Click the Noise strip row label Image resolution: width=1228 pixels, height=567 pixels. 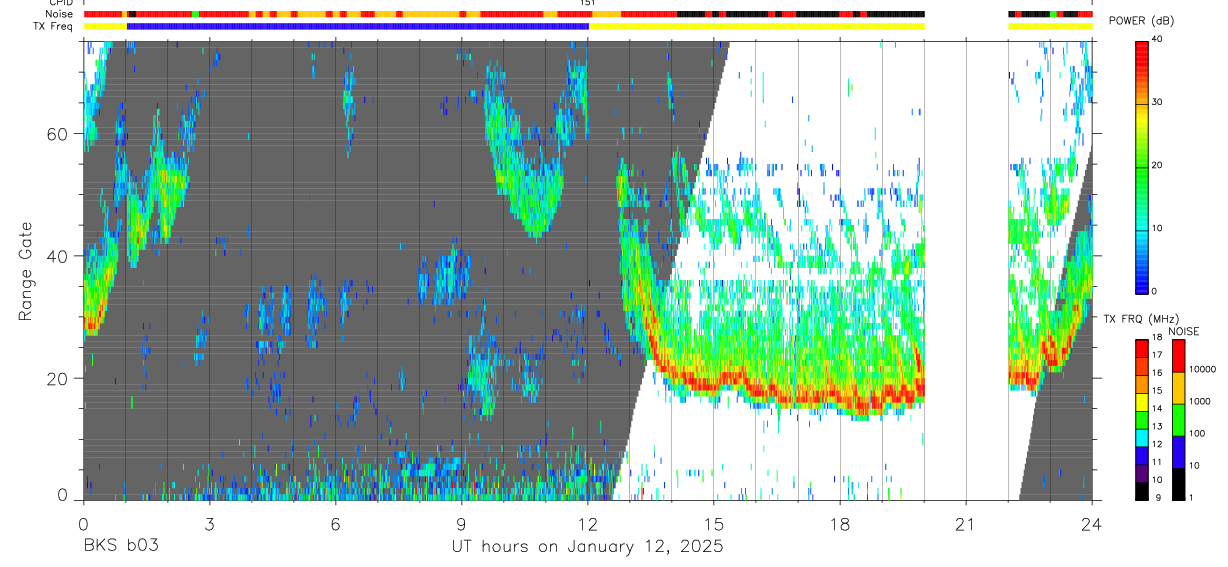(59, 14)
